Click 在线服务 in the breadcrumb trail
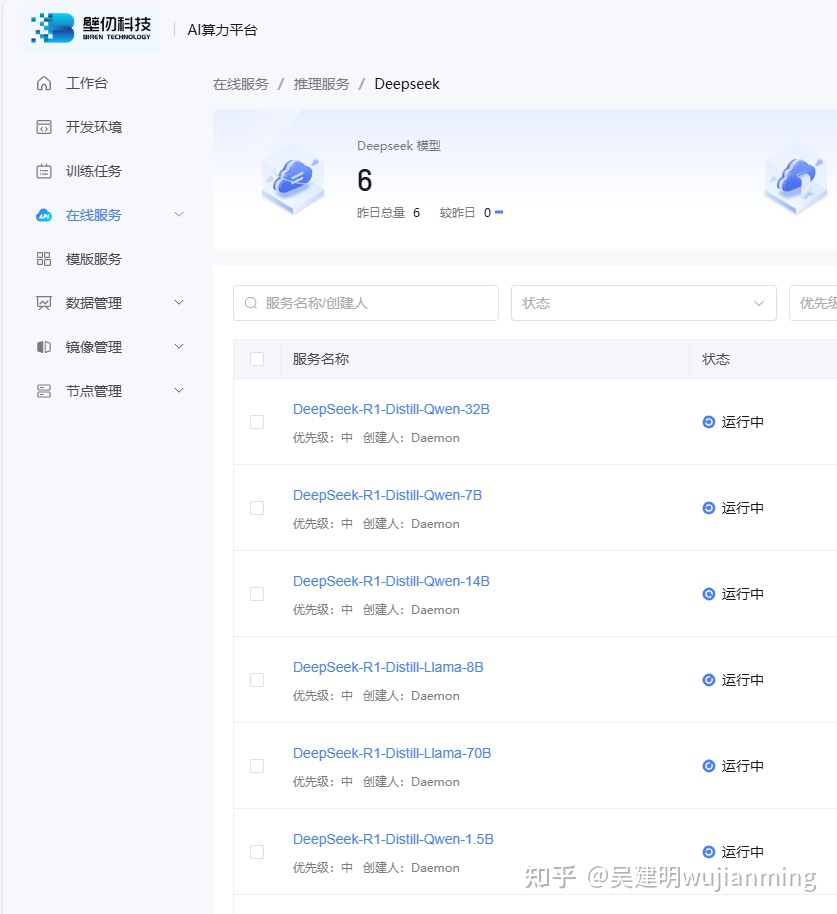Viewport: 837px width, 914px height. click(x=242, y=84)
